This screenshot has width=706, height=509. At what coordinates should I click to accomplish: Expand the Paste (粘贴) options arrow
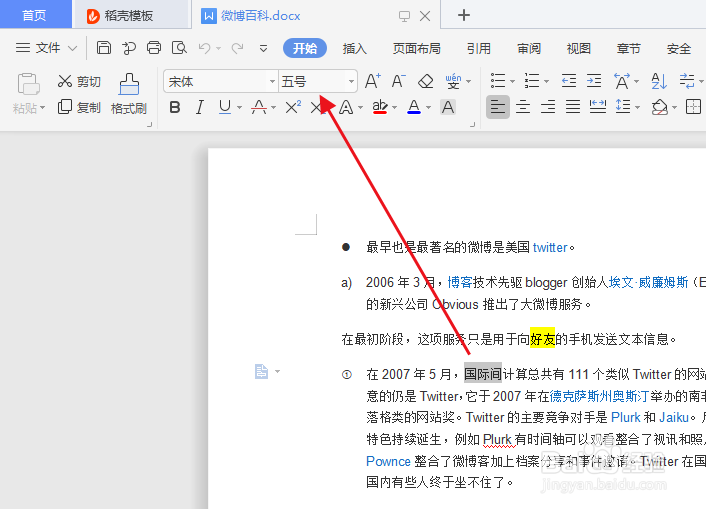pos(42,108)
